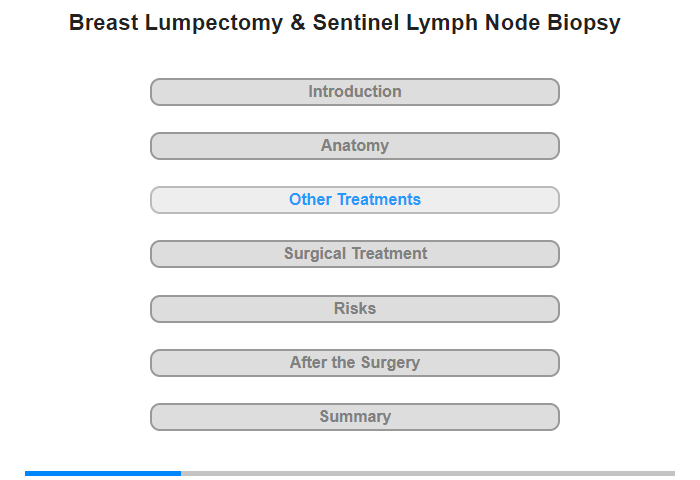Screen dimensions: 700x480
Task: Pick Surgical Treatment in the menu
Action: point(354,254)
